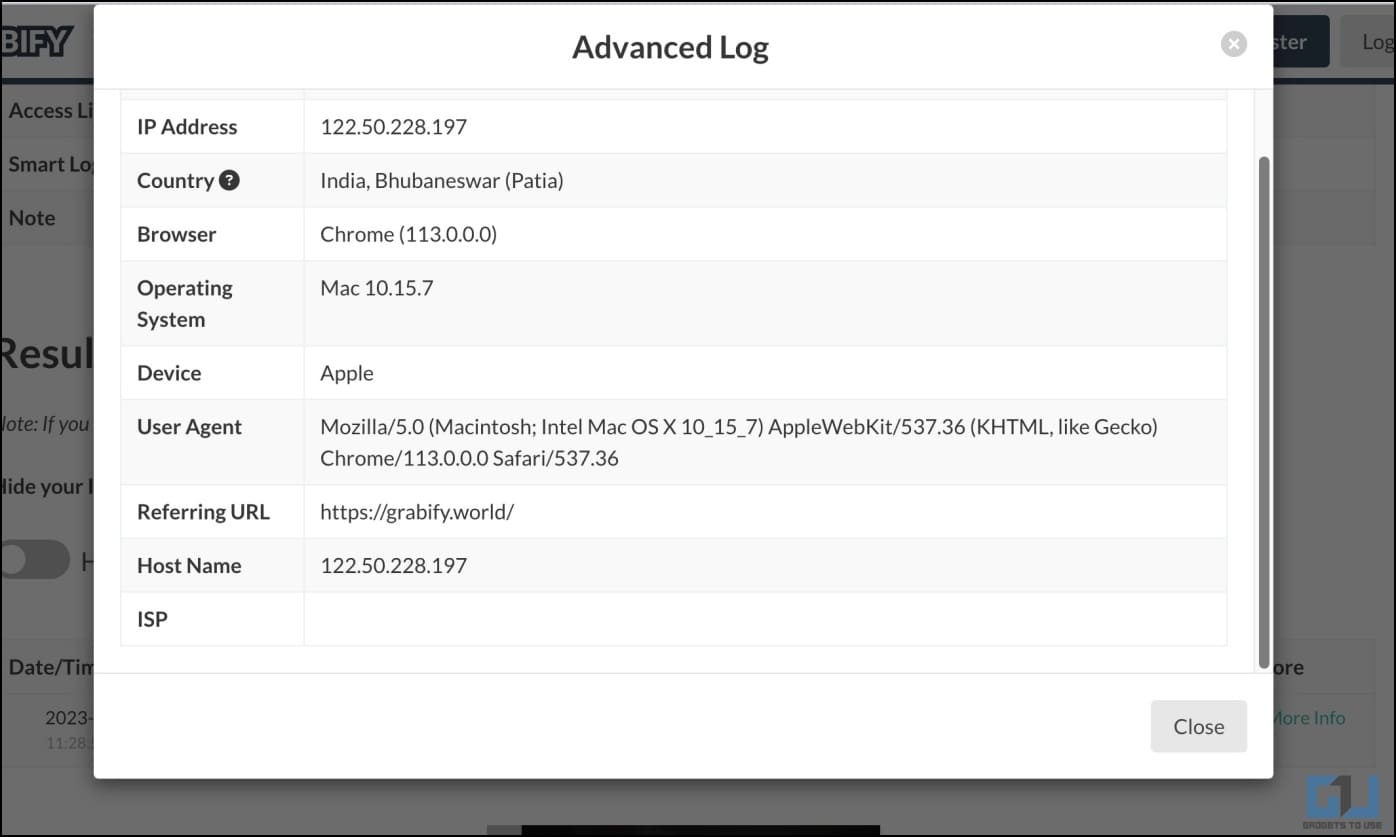The height and width of the screenshot is (837, 1396).
Task: Click the ISP row label
Action: pos(152,620)
